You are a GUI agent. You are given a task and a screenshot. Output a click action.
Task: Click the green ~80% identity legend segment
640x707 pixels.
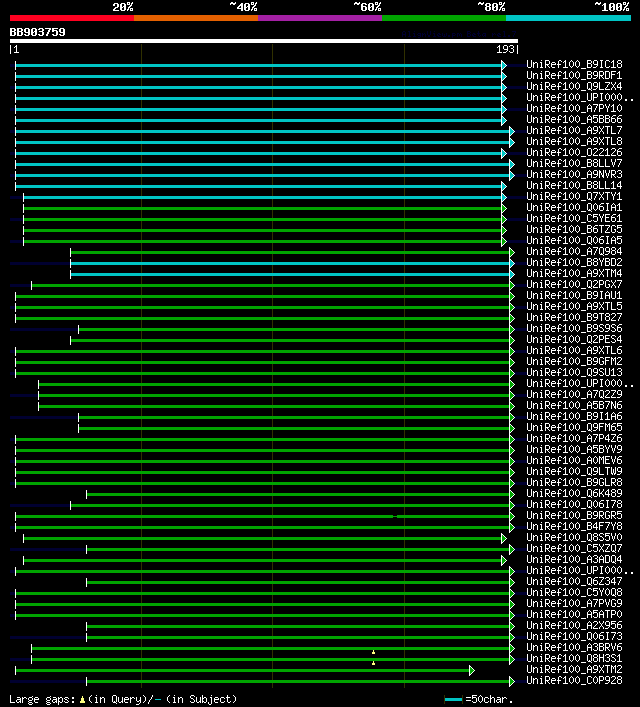pyautogui.click(x=444, y=18)
